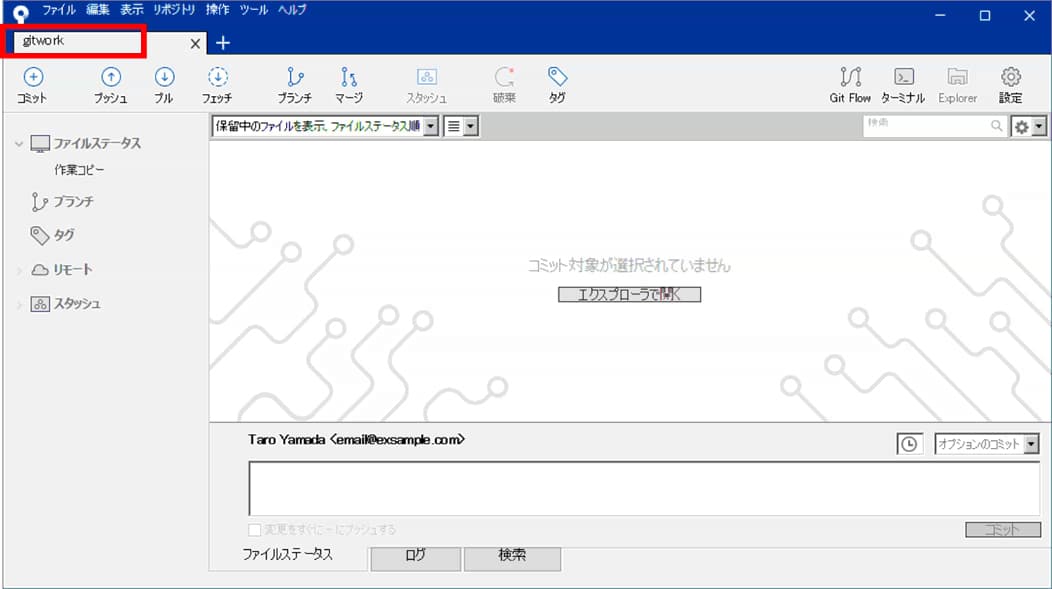The width and height of the screenshot is (1052, 589).
Task: Open the リポジトリ menu
Action: (174, 9)
